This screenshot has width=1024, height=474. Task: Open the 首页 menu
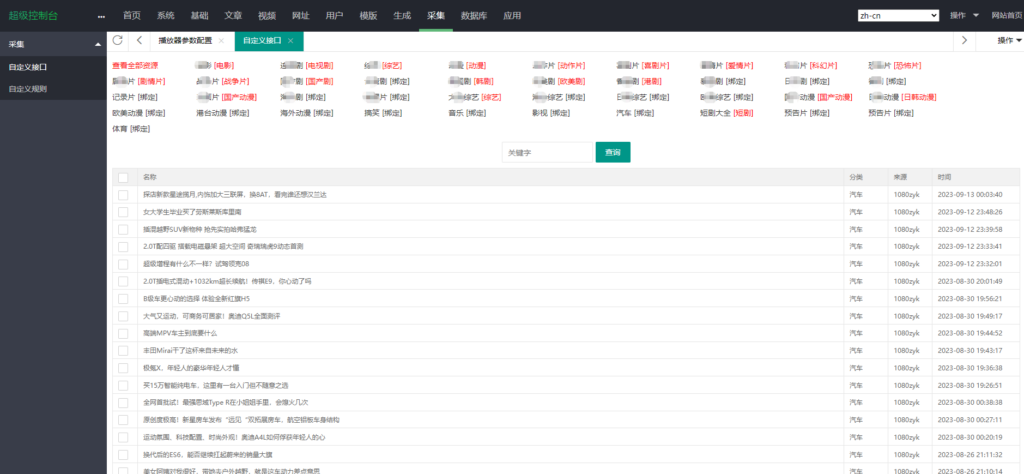[x=132, y=16]
